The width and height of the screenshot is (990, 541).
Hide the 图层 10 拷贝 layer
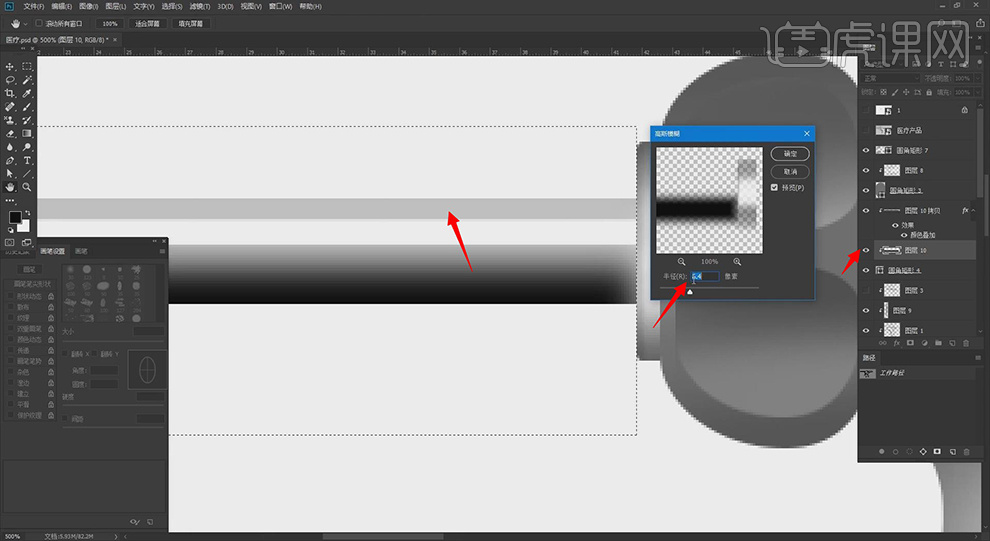(x=866, y=210)
